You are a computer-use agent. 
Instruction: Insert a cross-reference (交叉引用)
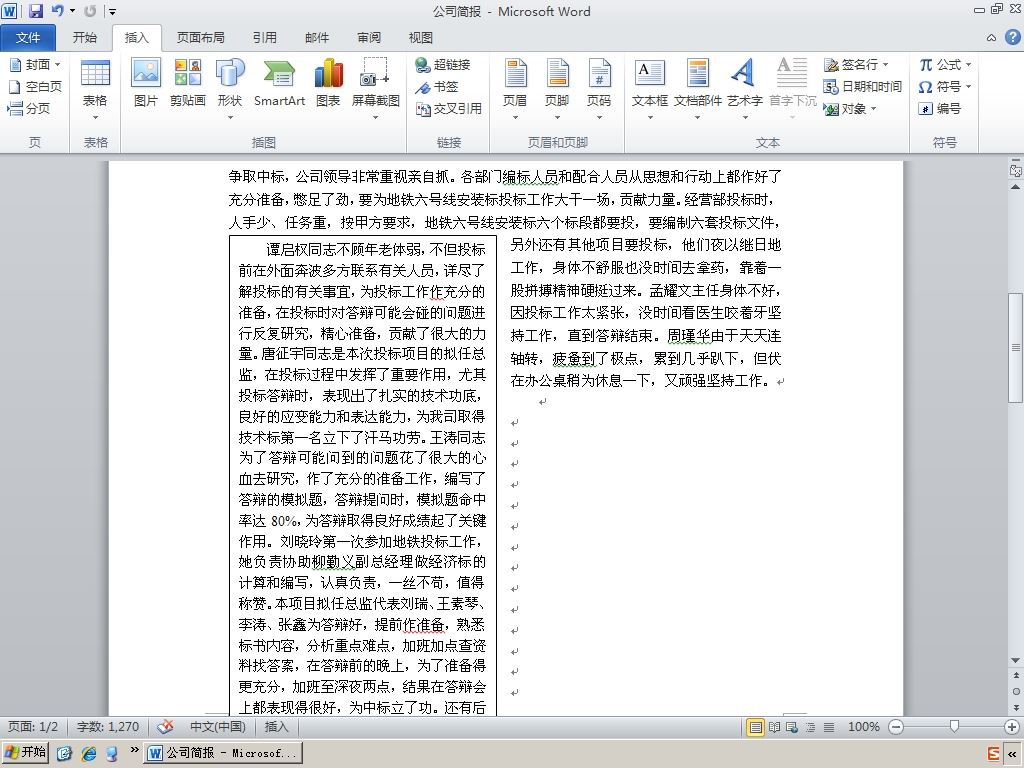pos(449,108)
